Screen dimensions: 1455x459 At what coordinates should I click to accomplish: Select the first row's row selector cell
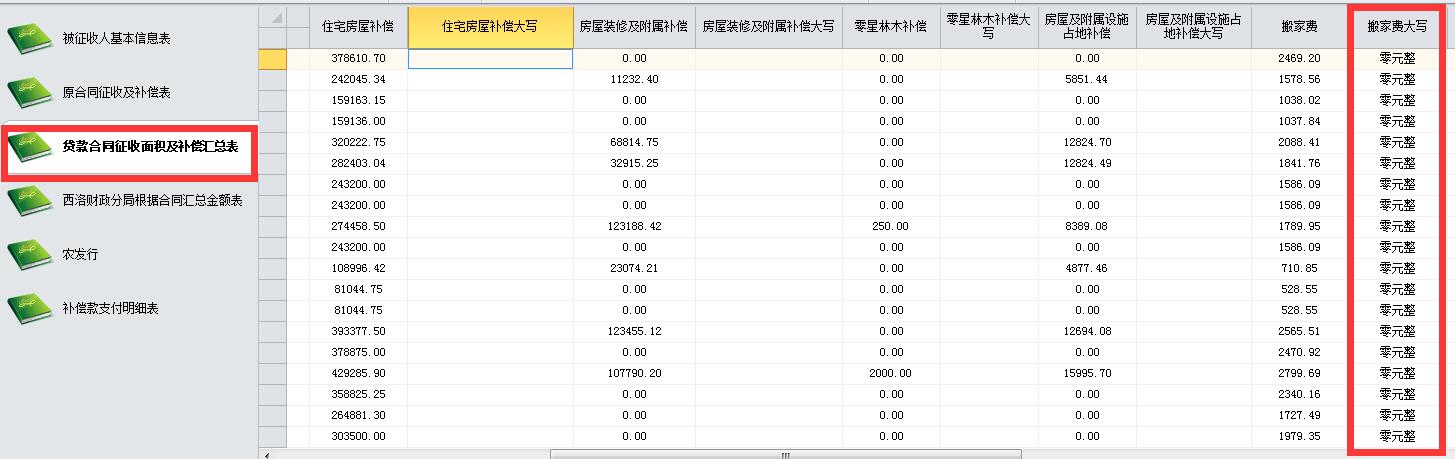click(x=272, y=59)
